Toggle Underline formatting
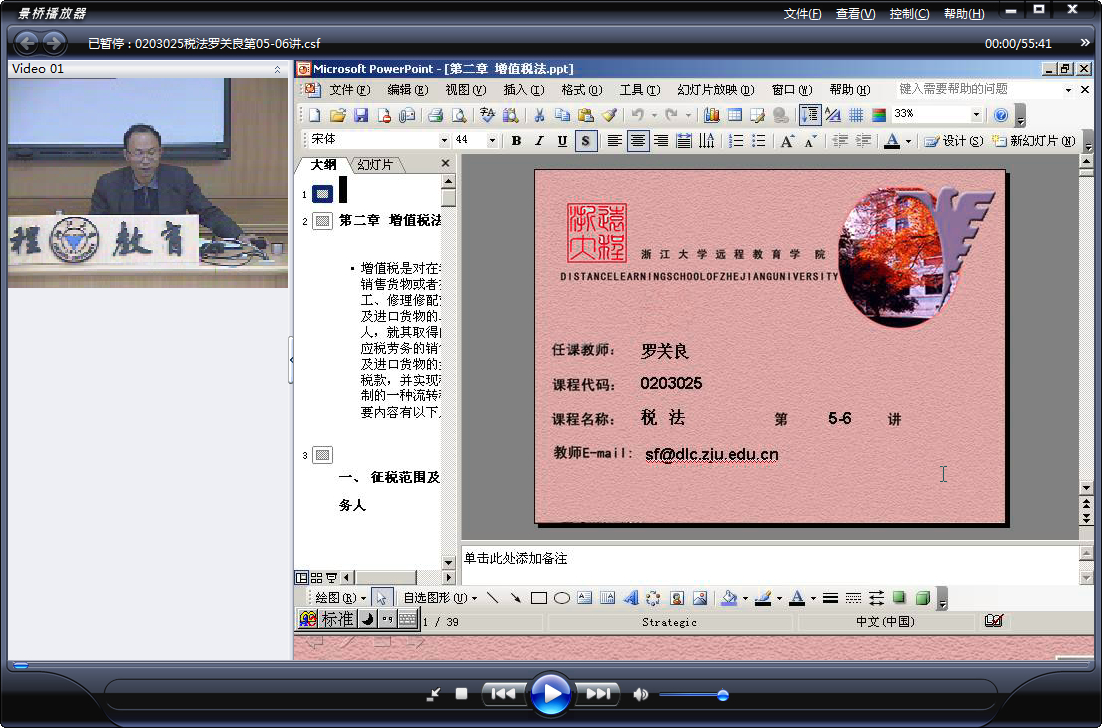Image resolution: width=1102 pixels, height=728 pixels. pyautogui.click(x=562, y=141)
